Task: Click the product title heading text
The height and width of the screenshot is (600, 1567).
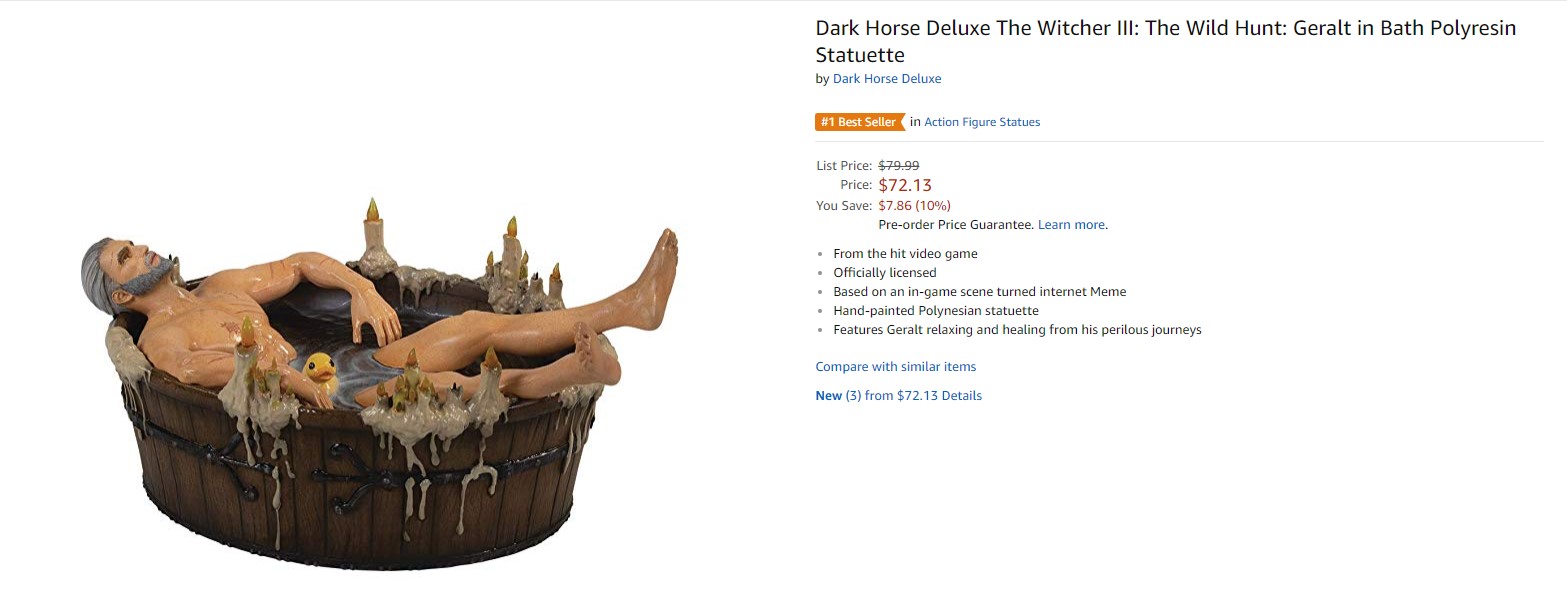Action: 1166,41
